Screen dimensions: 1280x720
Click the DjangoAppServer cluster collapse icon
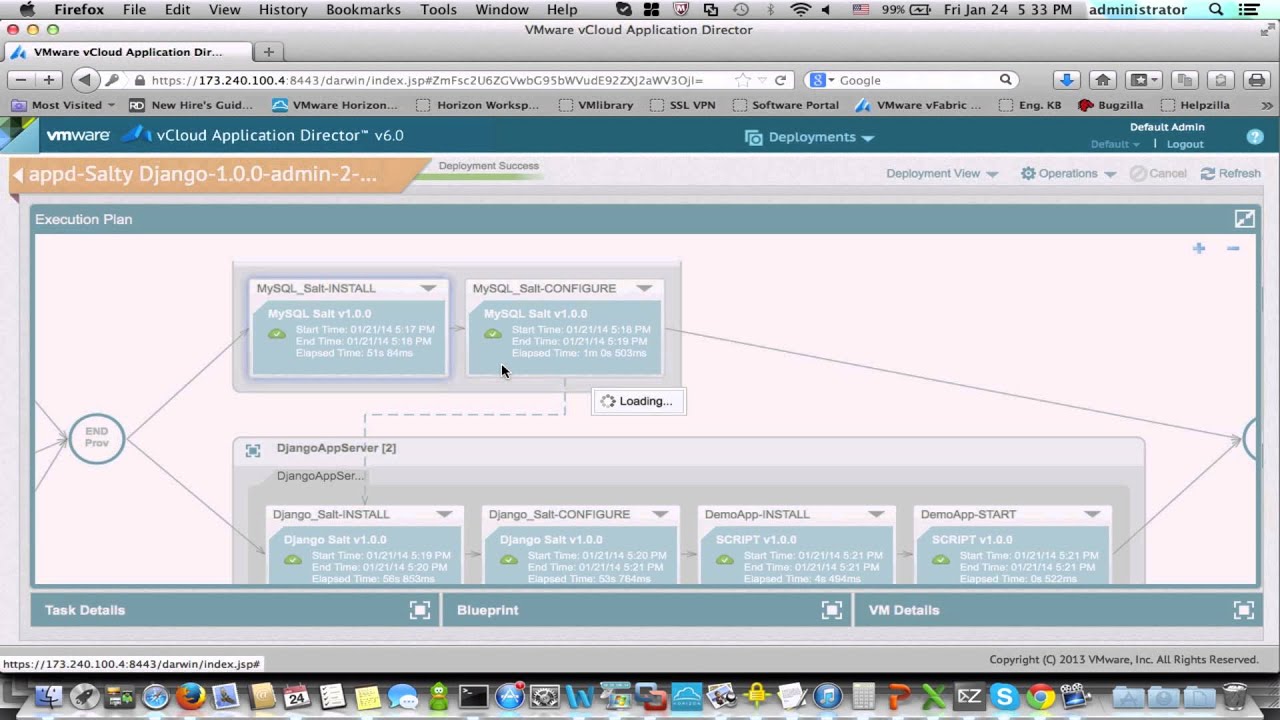pyautogui.click(x=253, y=451)
